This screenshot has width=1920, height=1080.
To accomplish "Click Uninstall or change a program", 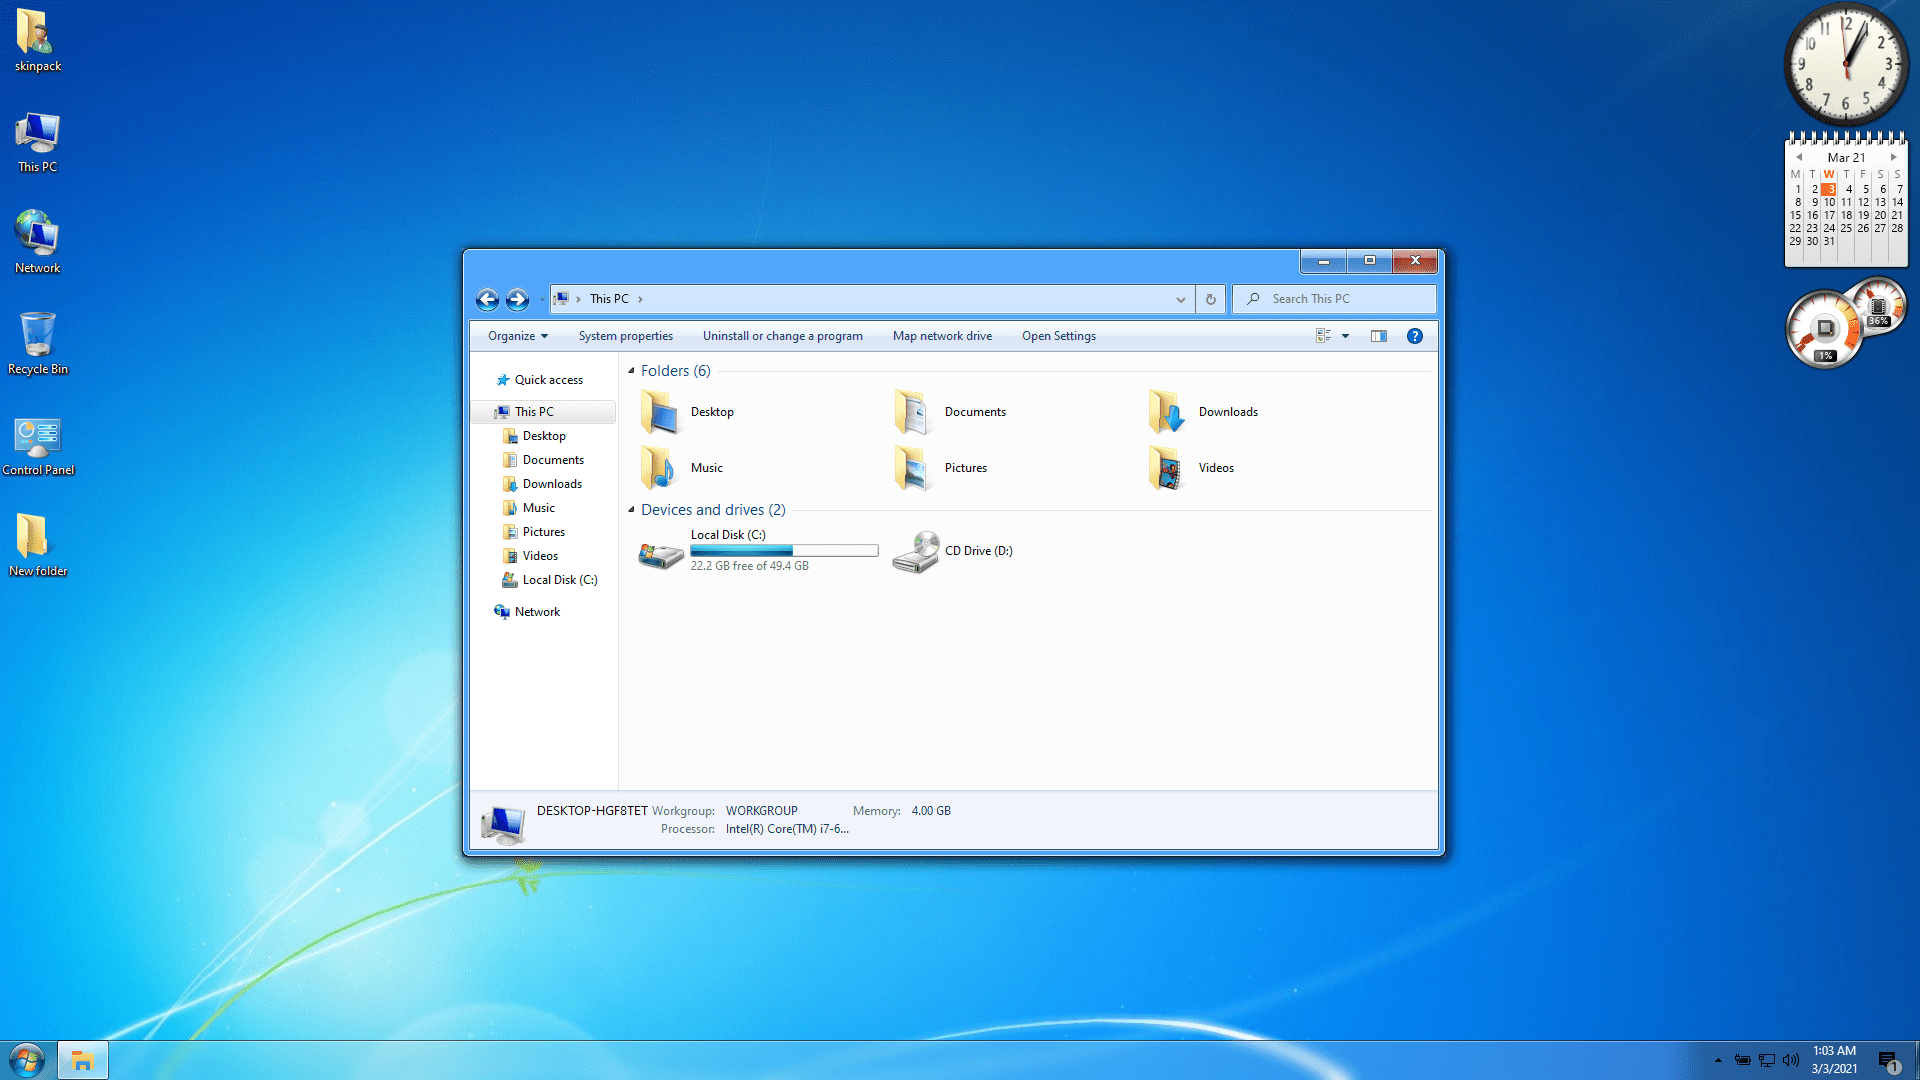I will point(781,335).
